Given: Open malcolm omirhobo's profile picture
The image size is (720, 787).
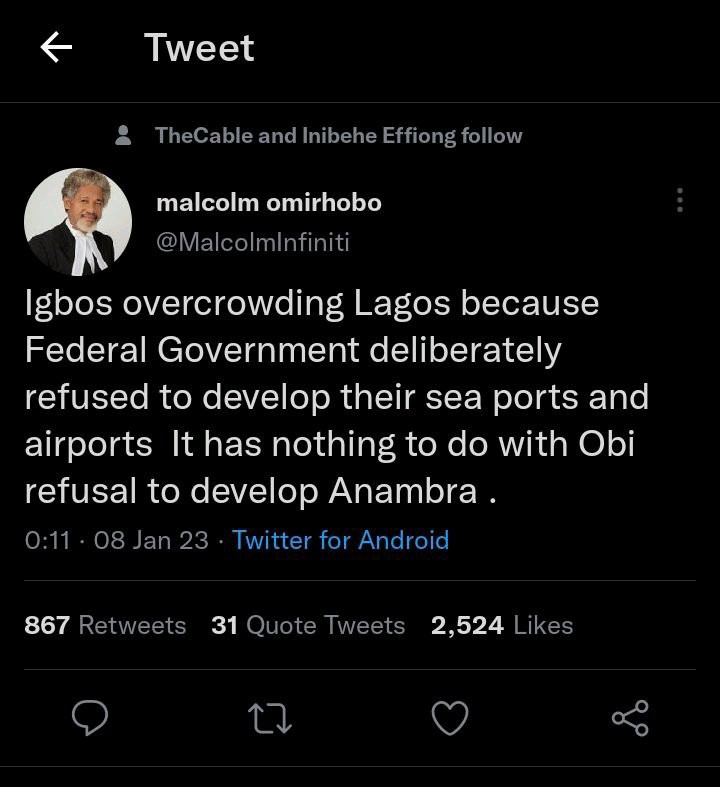Looking at the screenshot, I should click(x=78, y=222).
